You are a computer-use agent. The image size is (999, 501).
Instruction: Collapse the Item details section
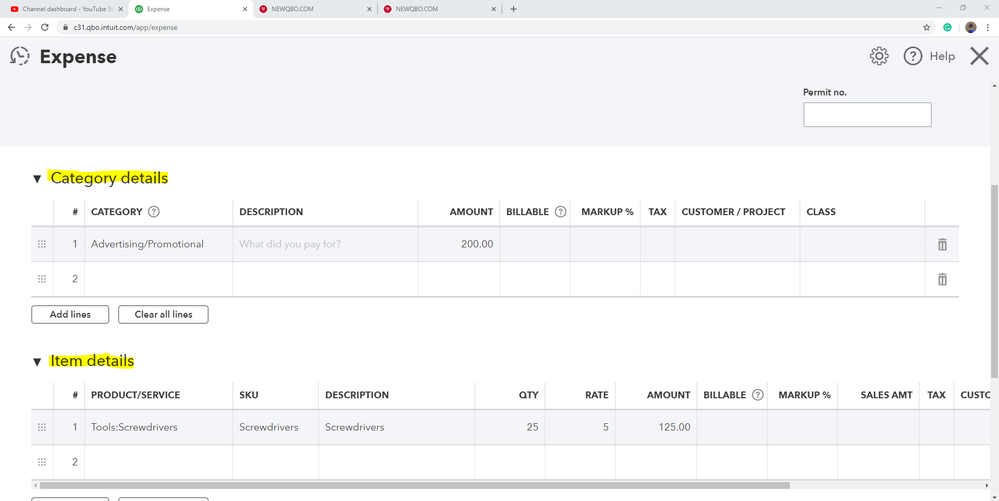pos(37,361)
